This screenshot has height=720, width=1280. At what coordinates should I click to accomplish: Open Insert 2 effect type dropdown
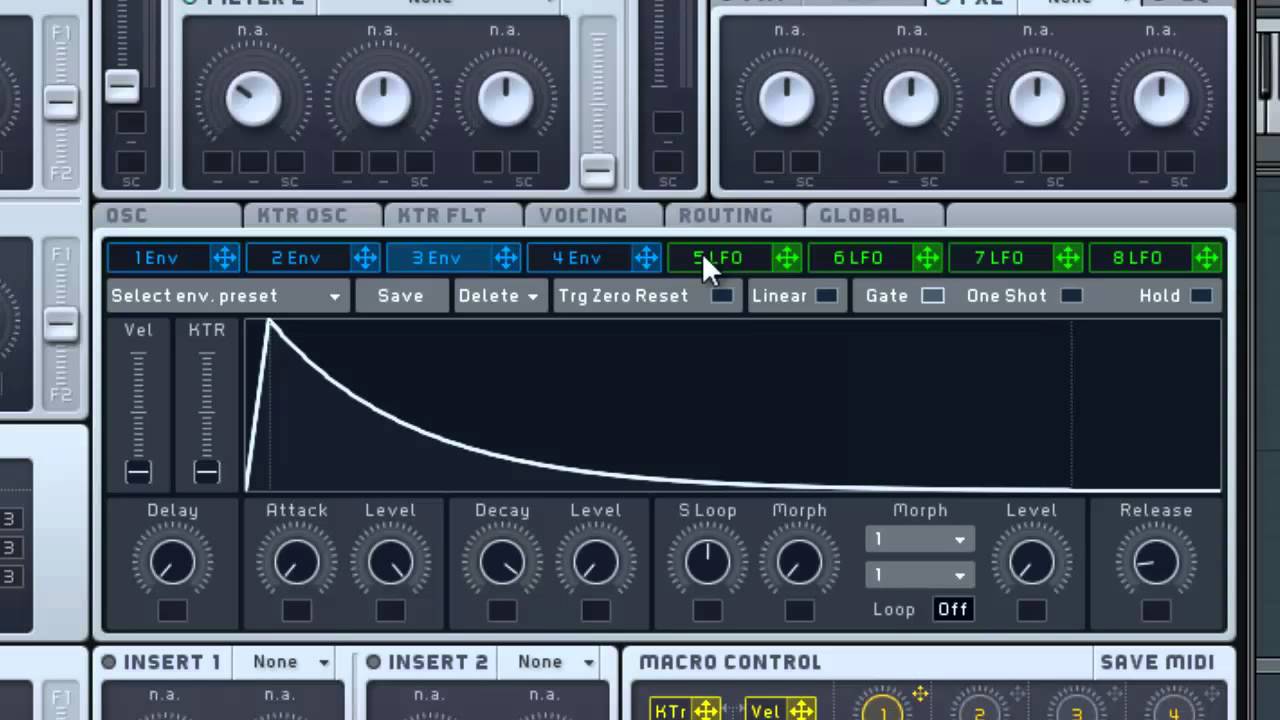point(556,662)
